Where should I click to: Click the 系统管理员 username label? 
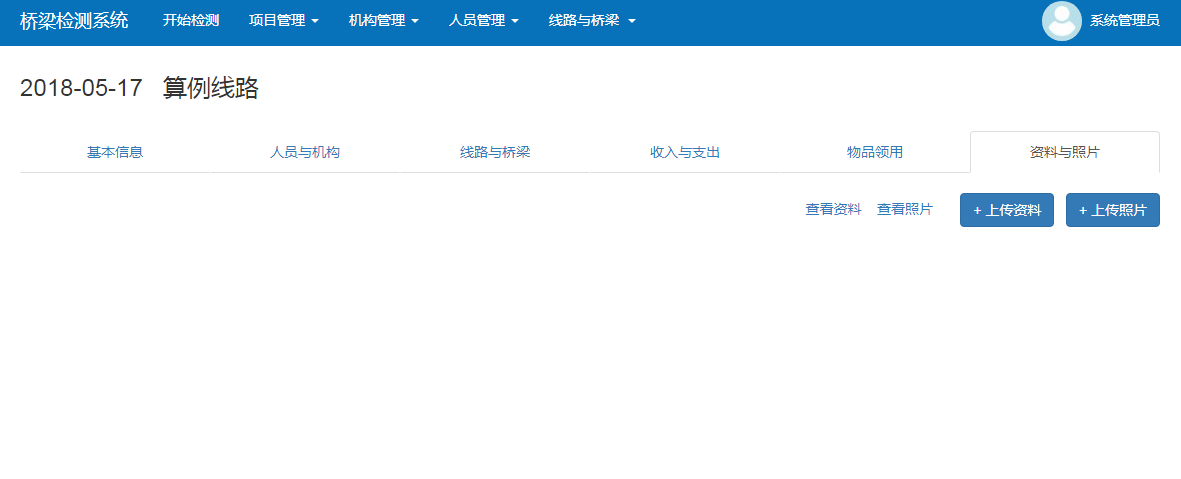pos(1124,21)
